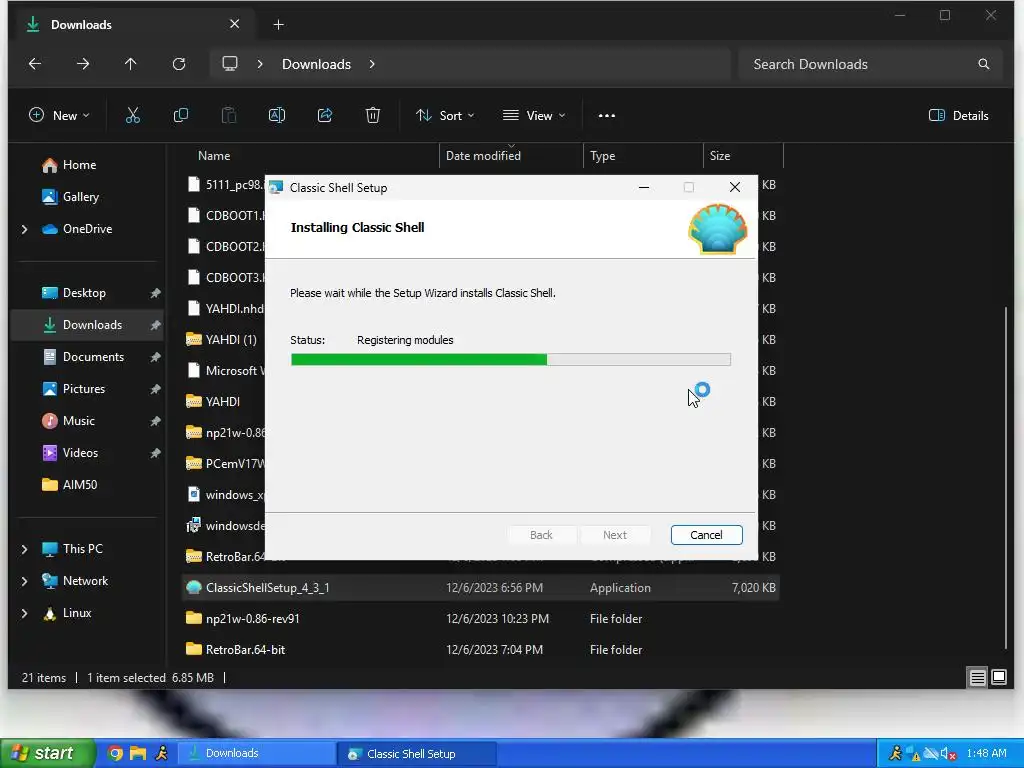This screenshot has height=768, width=1024.
Task: Cancel the Classic Shell installation
Action: (707, 535)
